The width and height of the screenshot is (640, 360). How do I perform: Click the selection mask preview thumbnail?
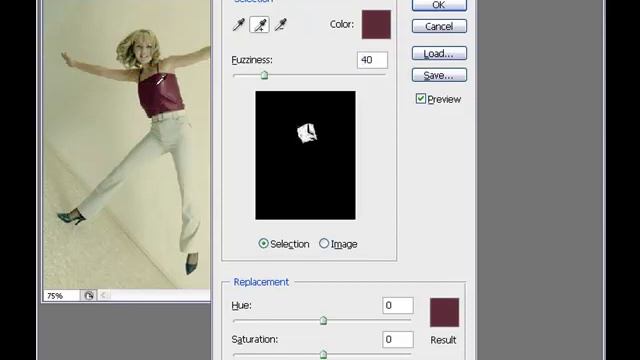point(305,155)
